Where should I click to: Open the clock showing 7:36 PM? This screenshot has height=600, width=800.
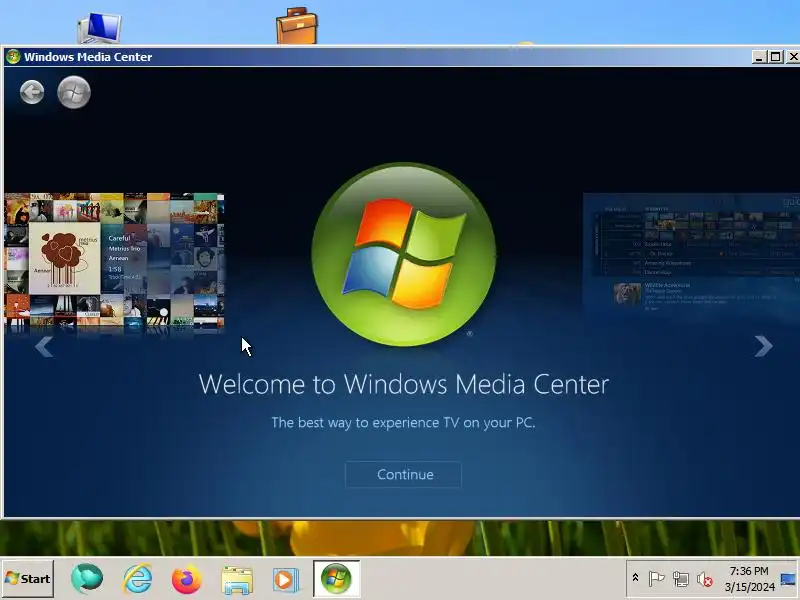(x=749, y=579)
